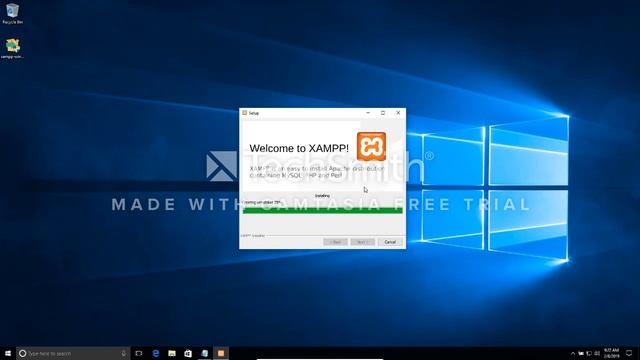Click the microphone icon in search box
This screenshot has width=640, height=360.
point(124,353)
